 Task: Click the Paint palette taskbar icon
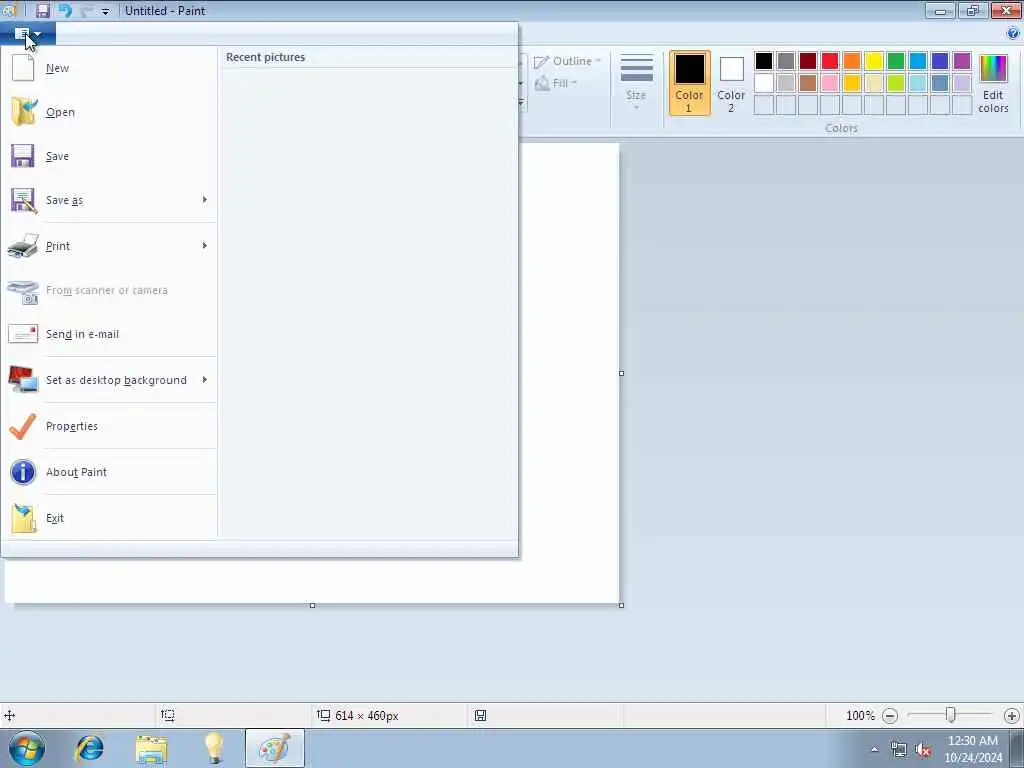275,748
